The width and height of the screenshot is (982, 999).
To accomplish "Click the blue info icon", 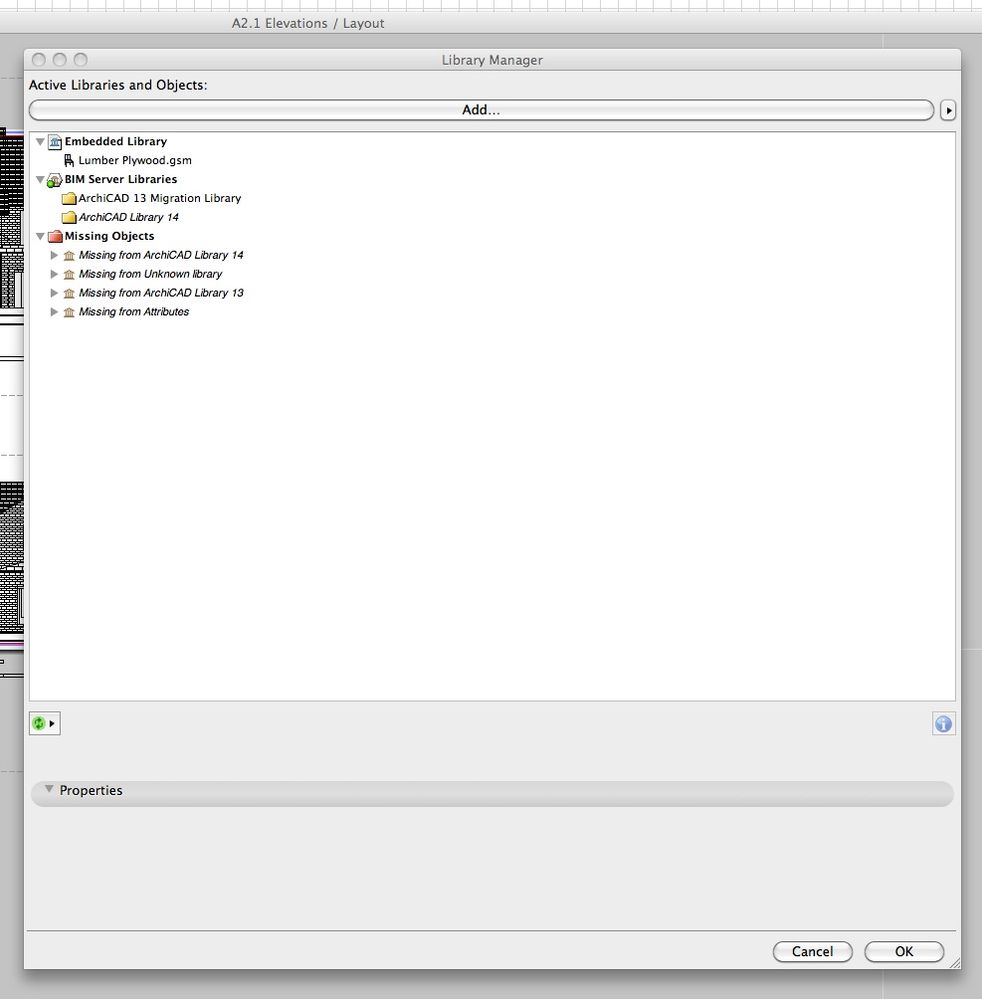I will pos(943,724).
